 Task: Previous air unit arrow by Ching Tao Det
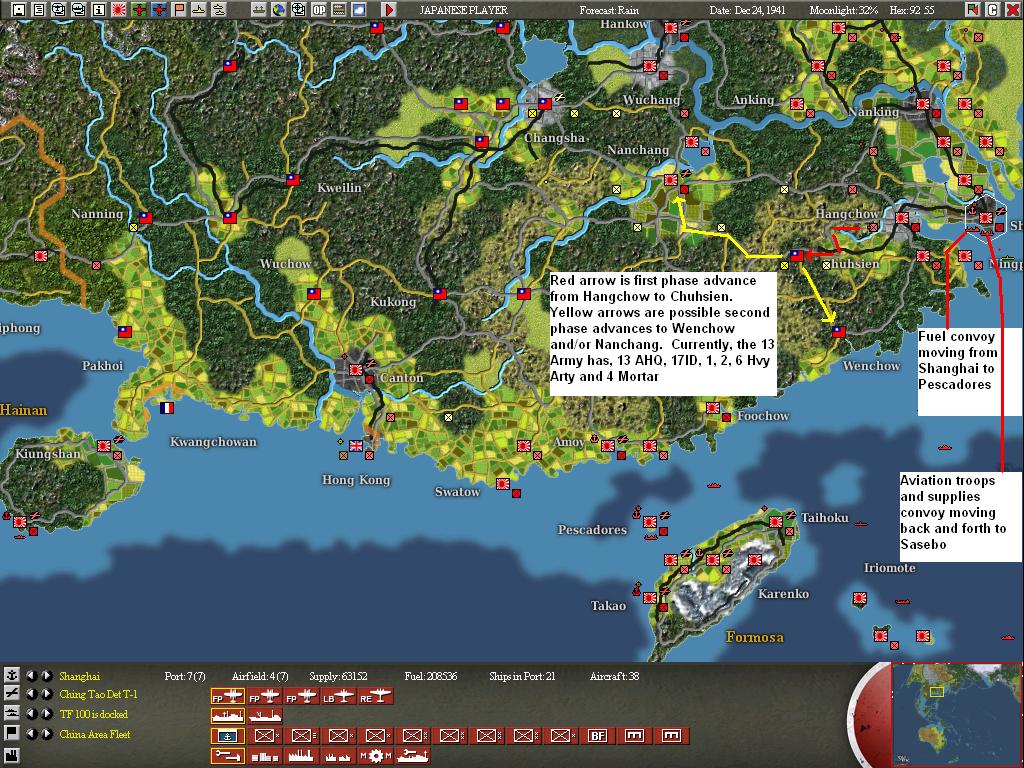[x=31, y=694]
